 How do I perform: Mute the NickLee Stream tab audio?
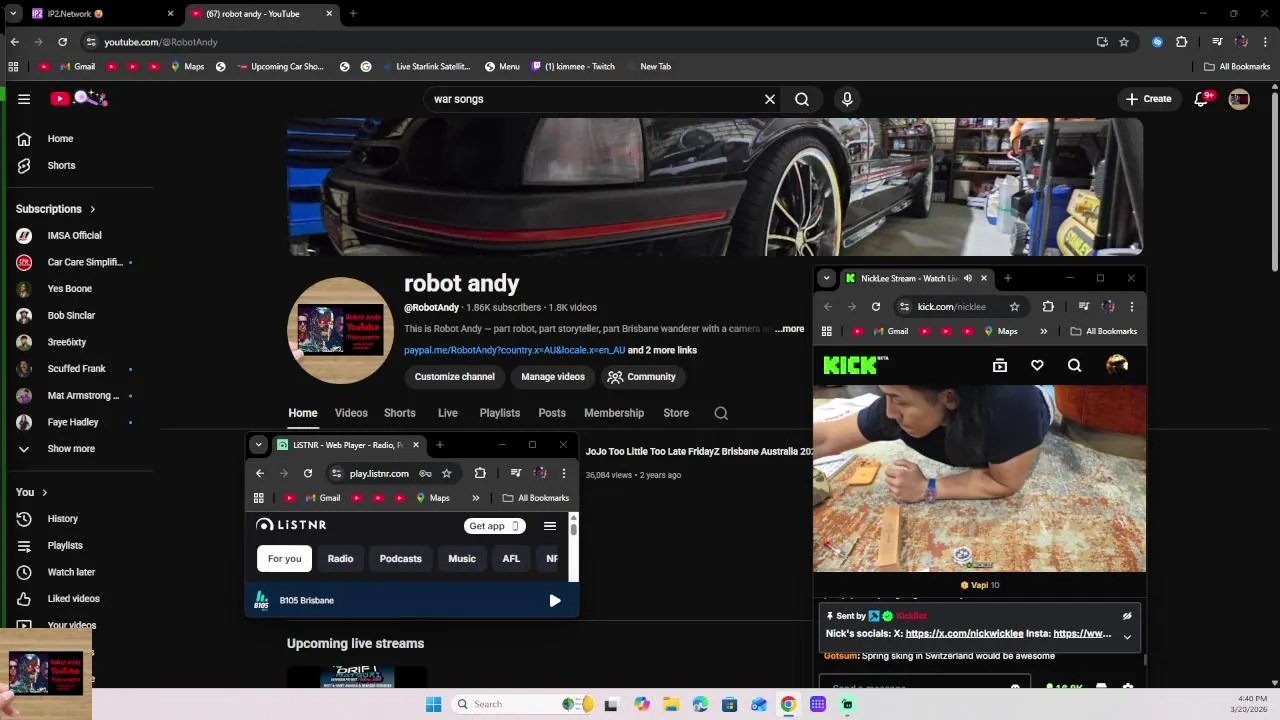point(968,279)
